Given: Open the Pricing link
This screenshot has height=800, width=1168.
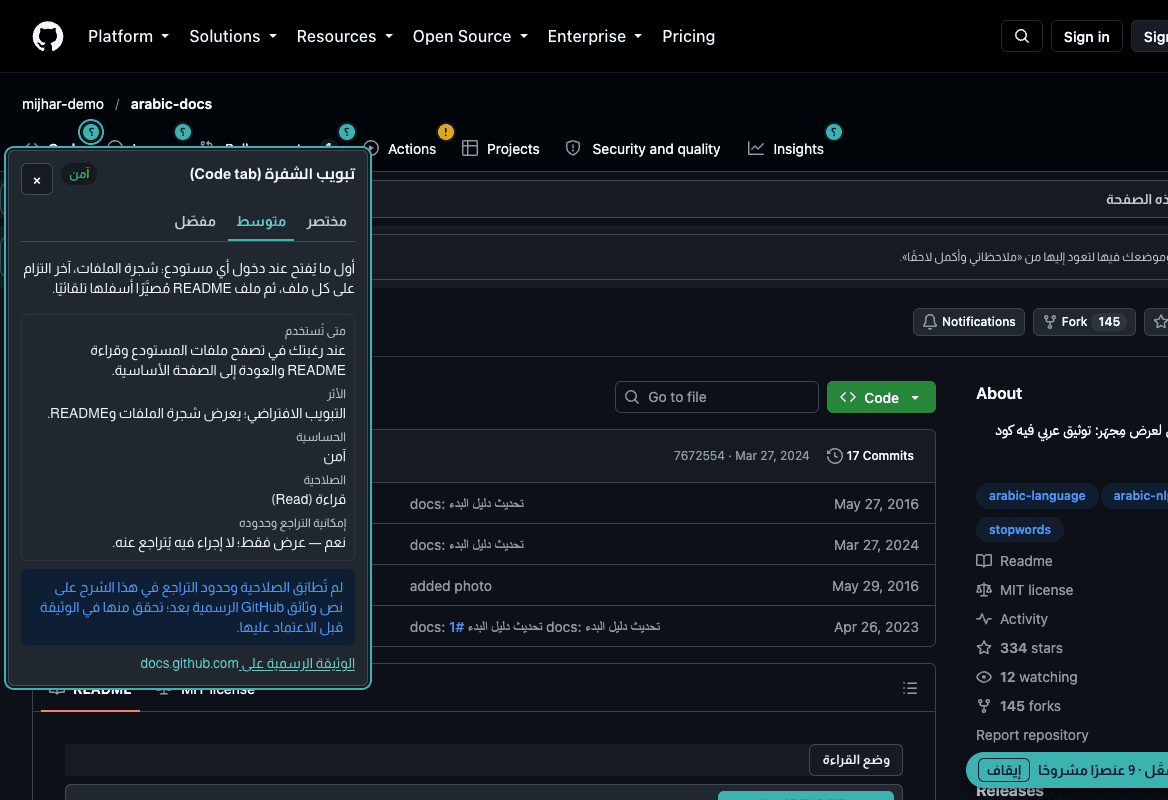Looking at the screenshot, I should pyautogui.click(x=688, y=36).
